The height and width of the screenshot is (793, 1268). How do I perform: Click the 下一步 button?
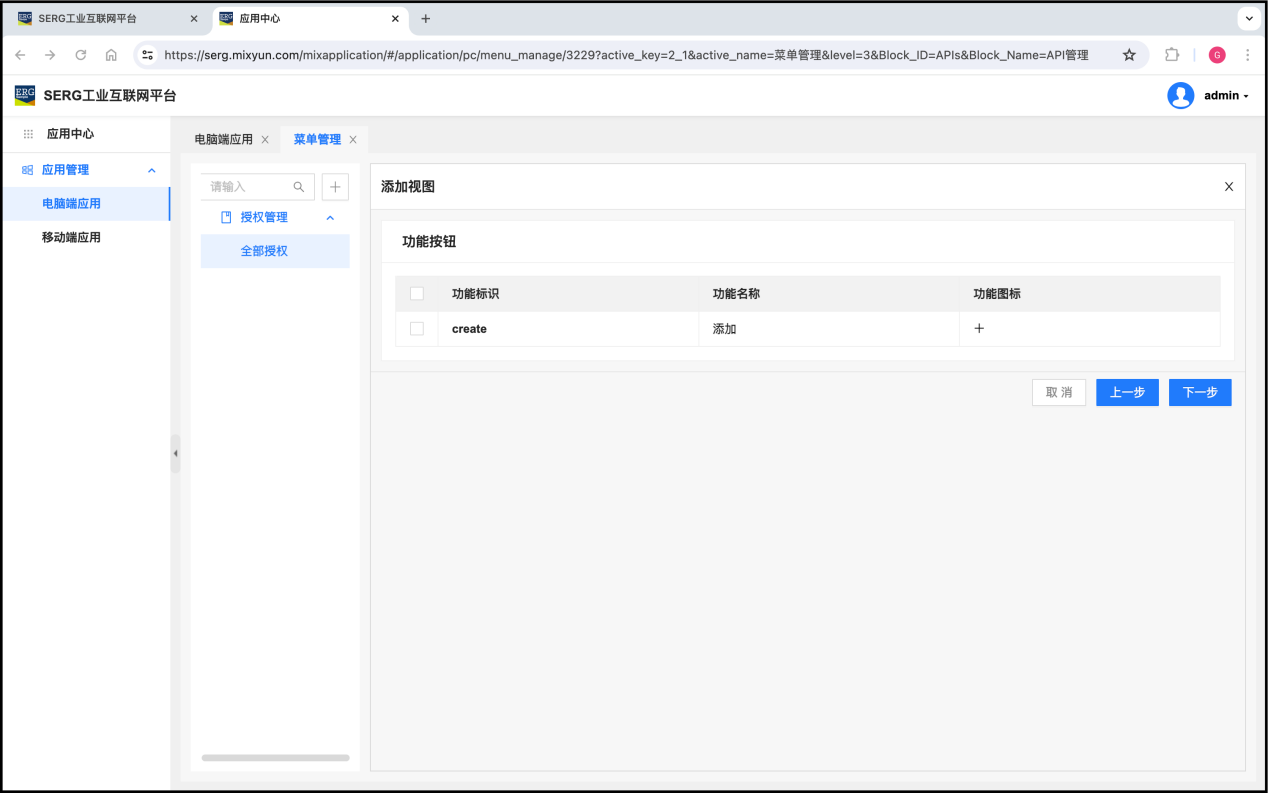click(1199, 393)
